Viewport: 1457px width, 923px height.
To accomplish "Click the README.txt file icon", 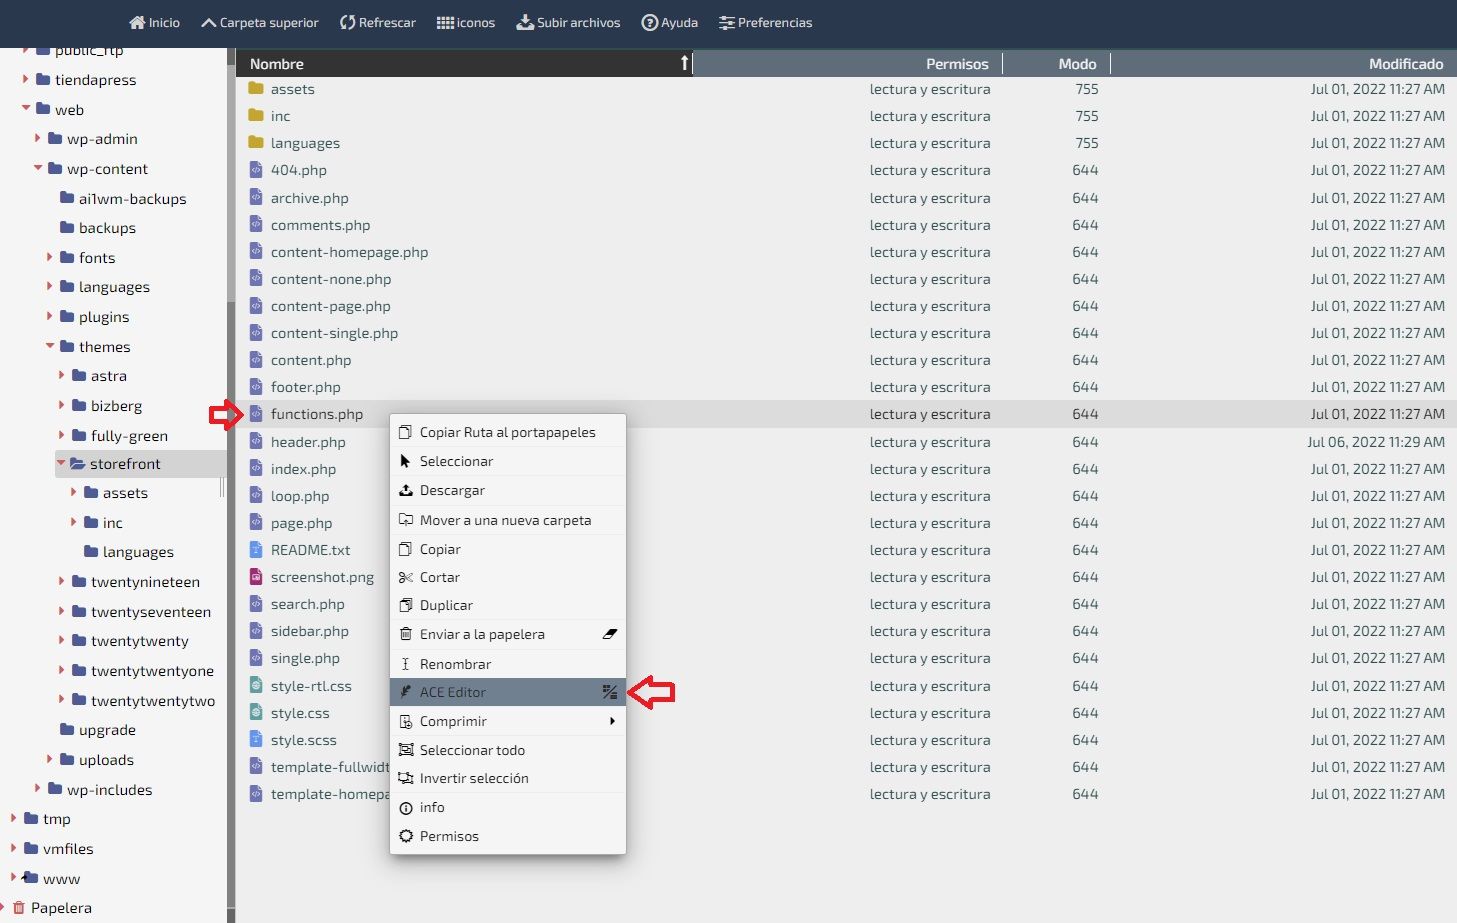I will point(256,549).
